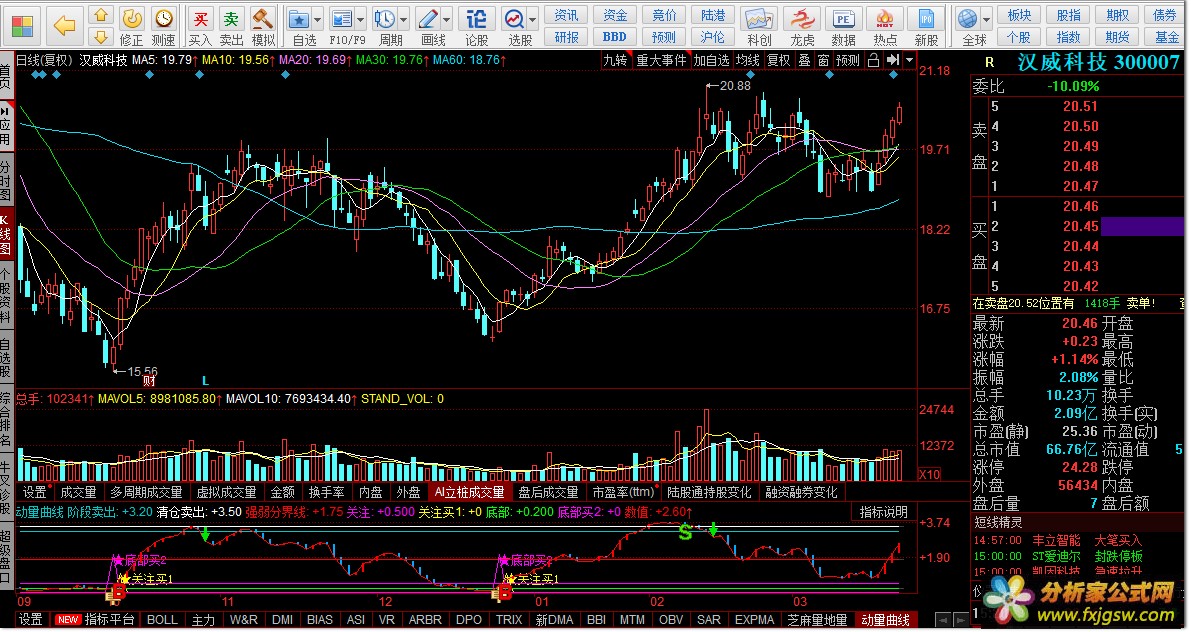This screenshot has width=1191, height=632.
Task: Open the 修正 correction tool
Action: [131, 26]
